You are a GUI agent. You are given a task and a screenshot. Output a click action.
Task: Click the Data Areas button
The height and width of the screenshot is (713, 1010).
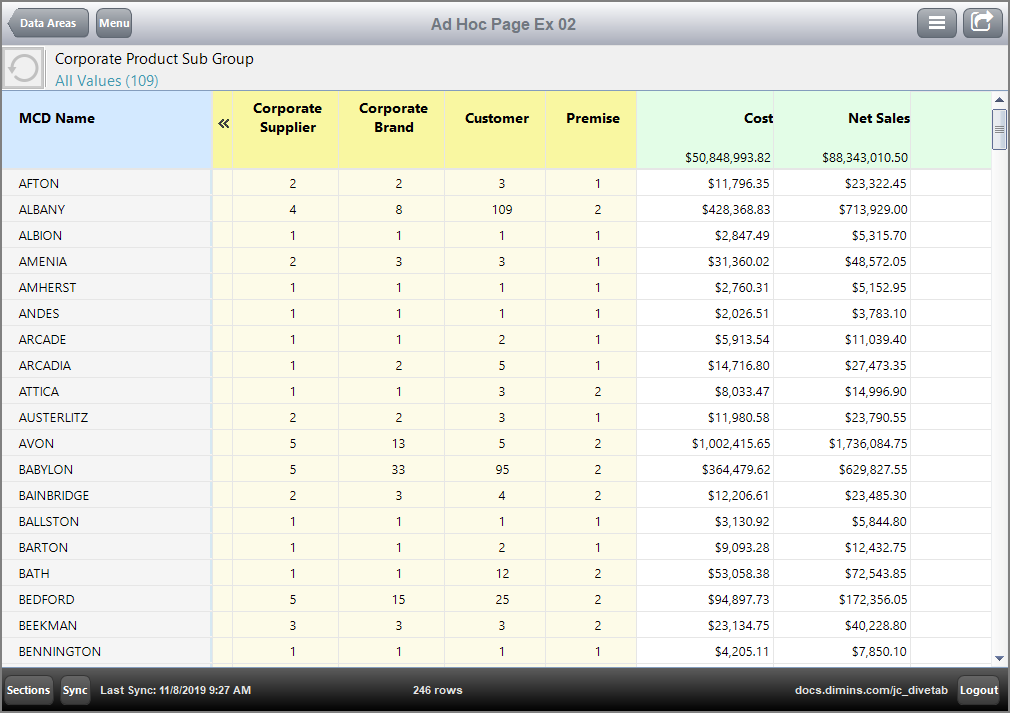47,22
